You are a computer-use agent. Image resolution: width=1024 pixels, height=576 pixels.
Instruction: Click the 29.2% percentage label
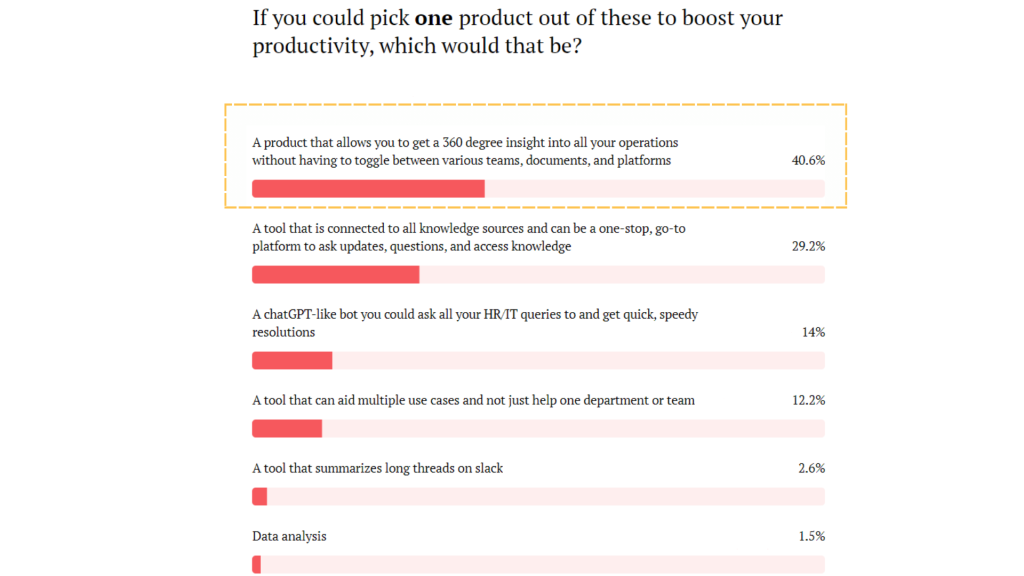808,246
